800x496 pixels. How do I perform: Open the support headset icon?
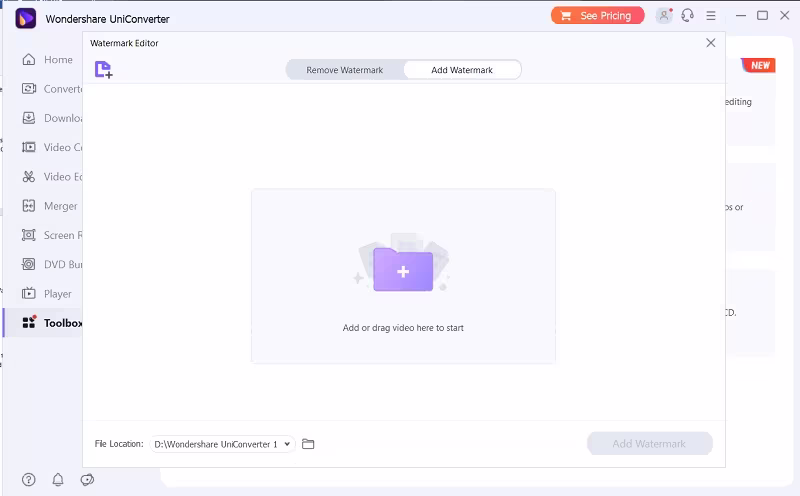point(687,16)
